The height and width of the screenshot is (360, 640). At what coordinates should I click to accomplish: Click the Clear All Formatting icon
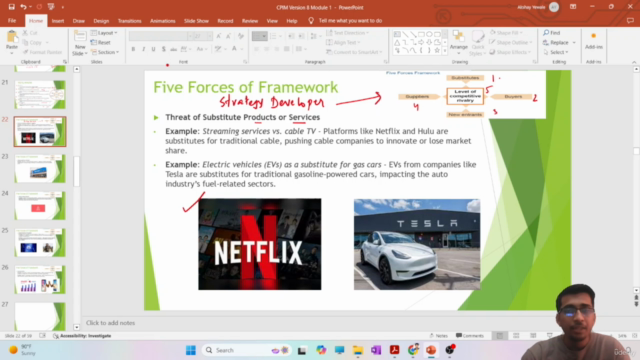[x=241, y=36]
